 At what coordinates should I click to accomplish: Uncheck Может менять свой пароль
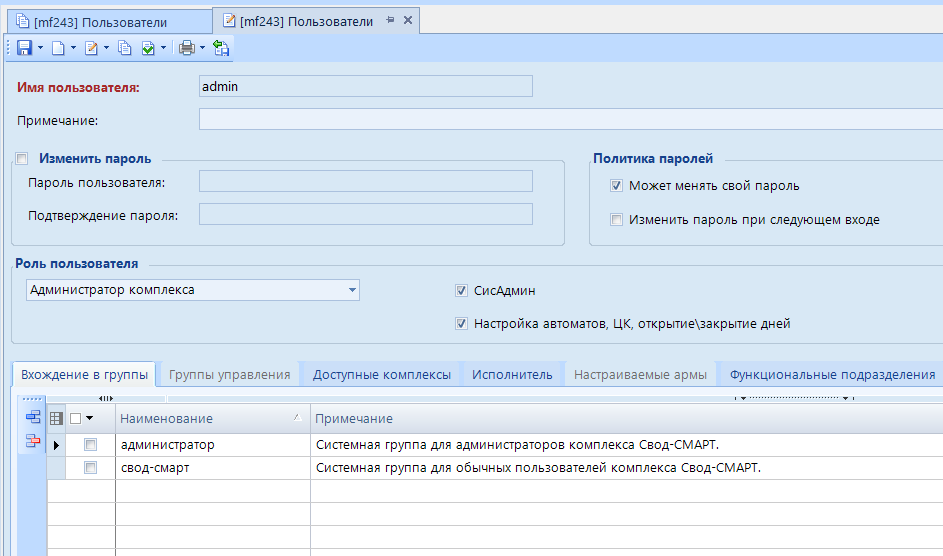pos(616,186)
